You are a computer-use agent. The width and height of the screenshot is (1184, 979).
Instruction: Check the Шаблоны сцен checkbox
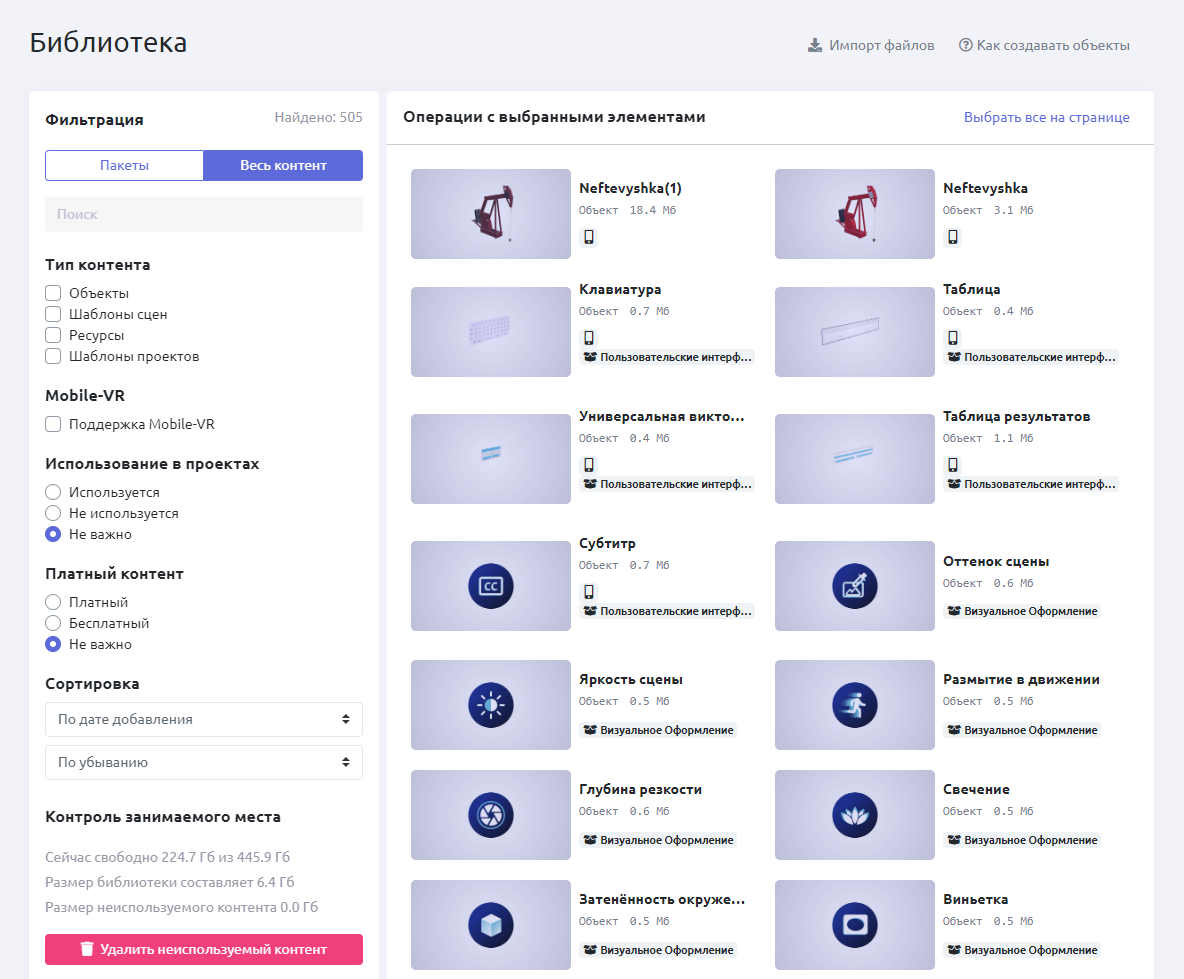(x=54, y=314)
